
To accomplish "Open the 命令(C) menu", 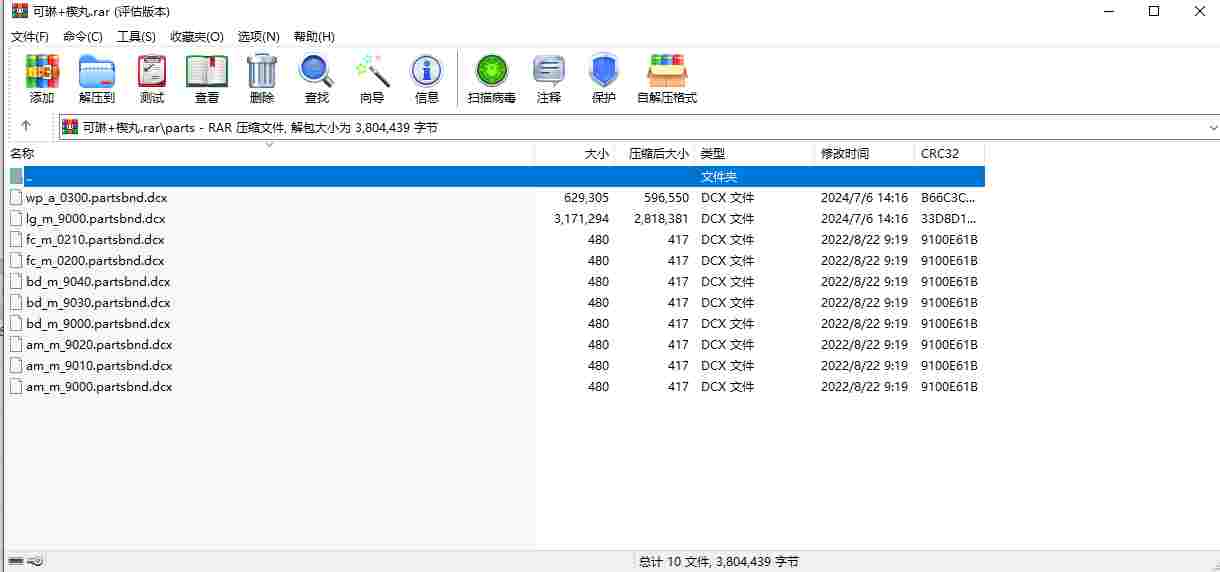I will (x=83, y=36).
